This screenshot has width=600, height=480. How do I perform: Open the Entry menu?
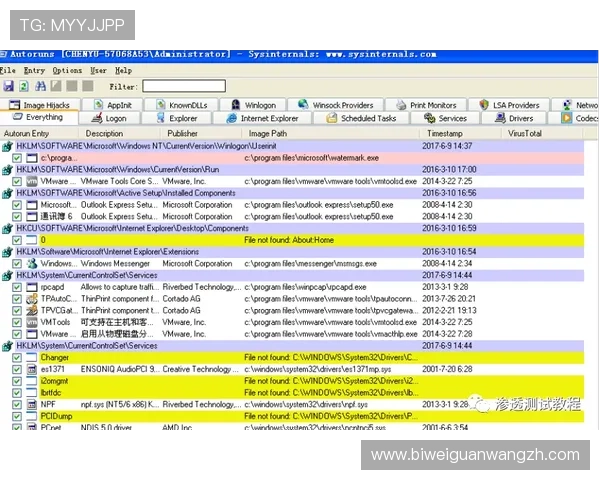tap(34, 70)
